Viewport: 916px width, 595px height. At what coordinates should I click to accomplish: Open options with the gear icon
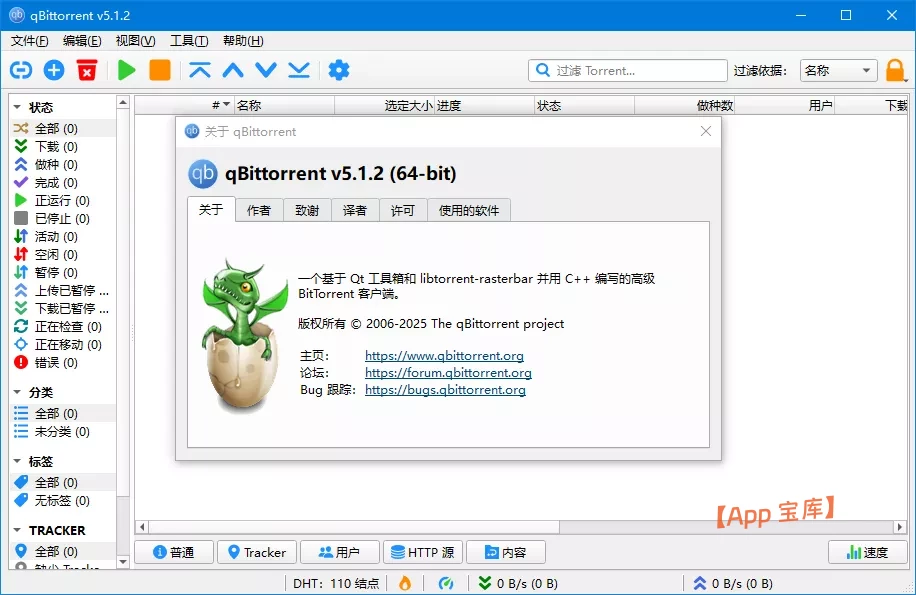(x=339, y=71)
